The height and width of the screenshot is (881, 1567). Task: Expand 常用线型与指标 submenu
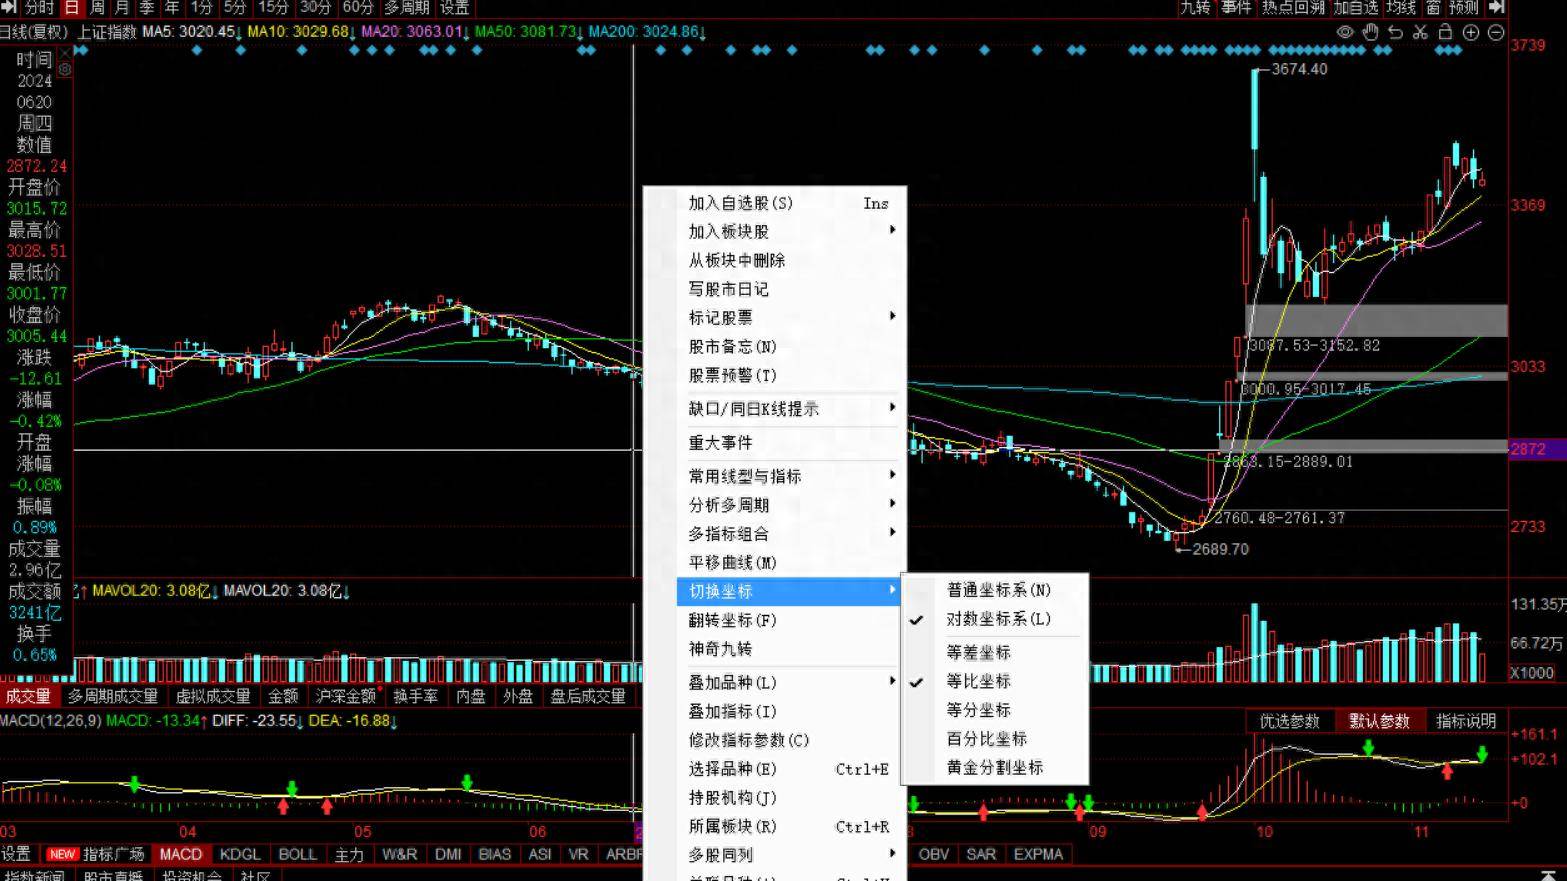788,476
